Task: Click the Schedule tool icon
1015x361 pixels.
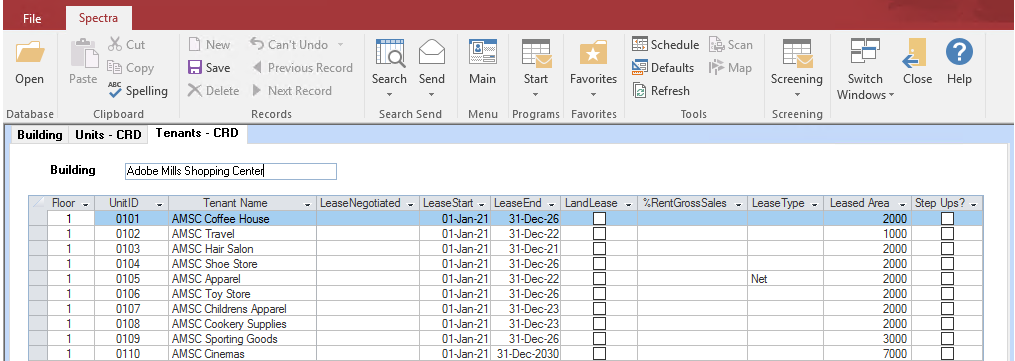Action: pos(640,45)
